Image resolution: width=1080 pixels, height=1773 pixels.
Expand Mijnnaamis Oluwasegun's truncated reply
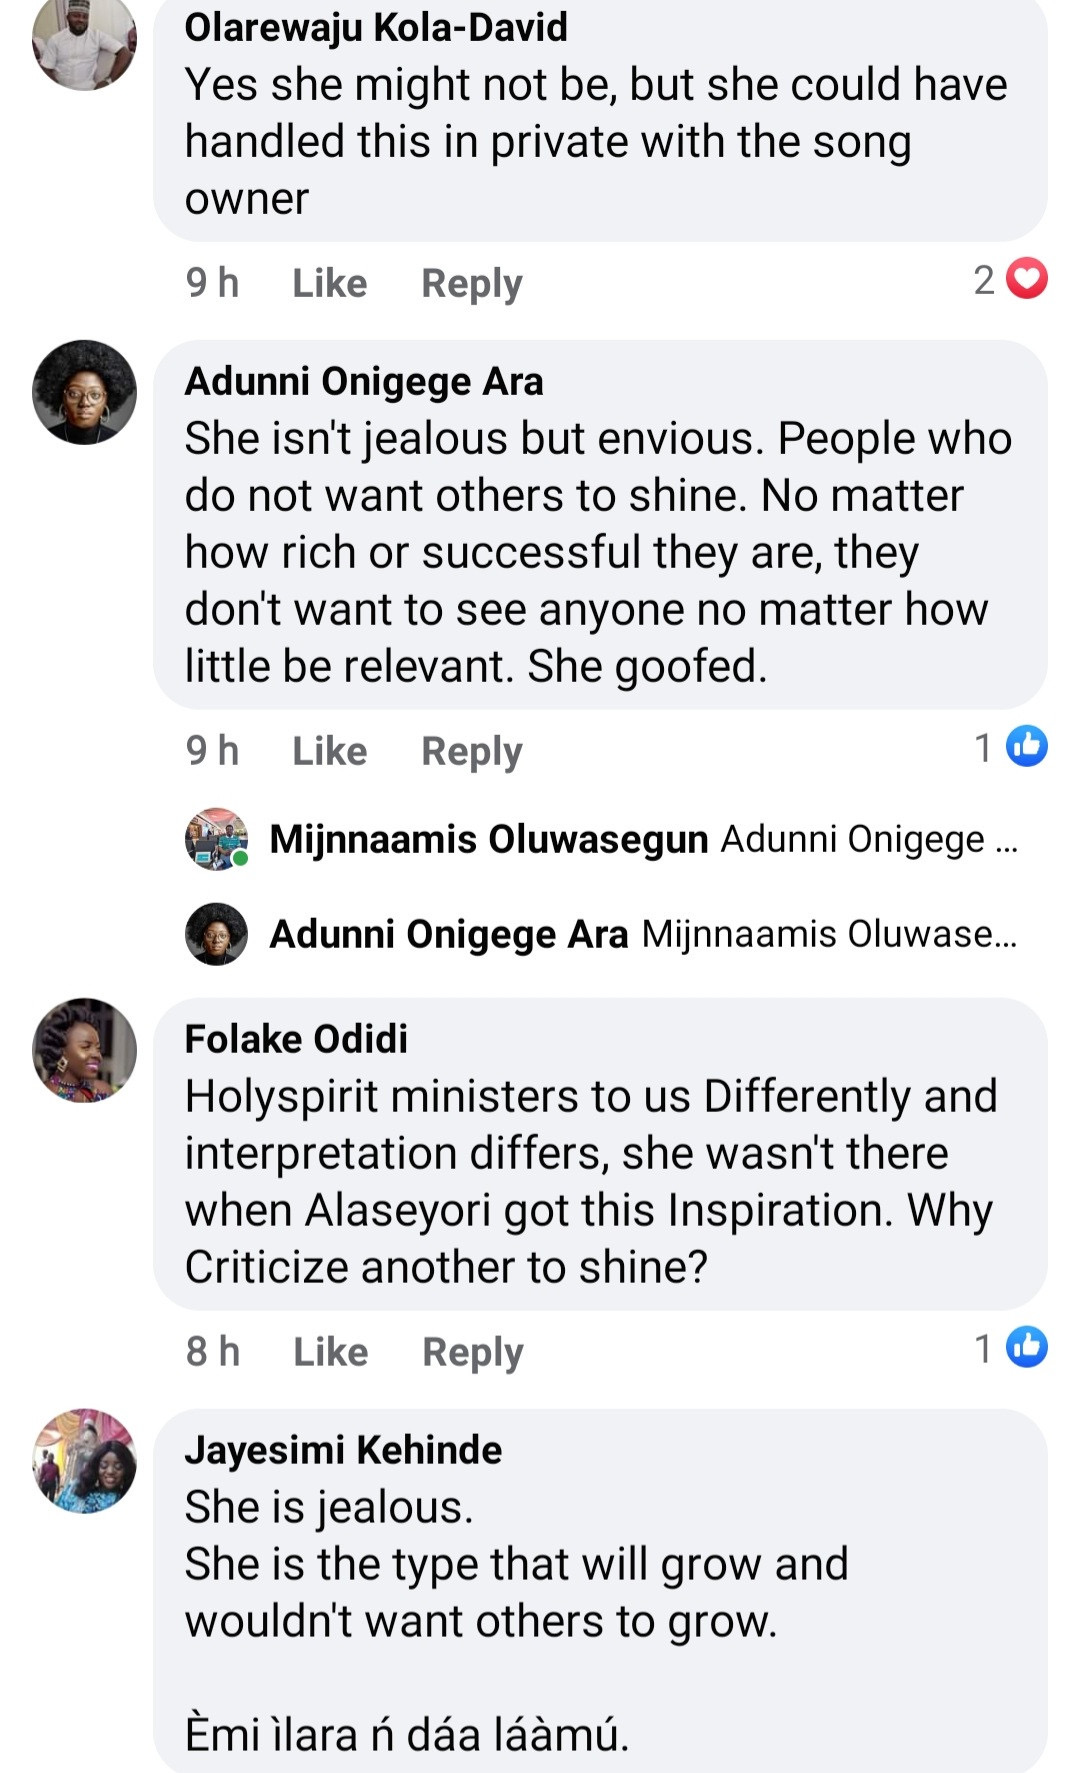point(868,839)
